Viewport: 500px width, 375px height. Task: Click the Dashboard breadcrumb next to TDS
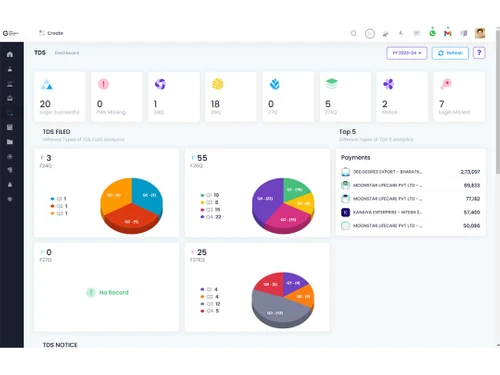[67, 53]
